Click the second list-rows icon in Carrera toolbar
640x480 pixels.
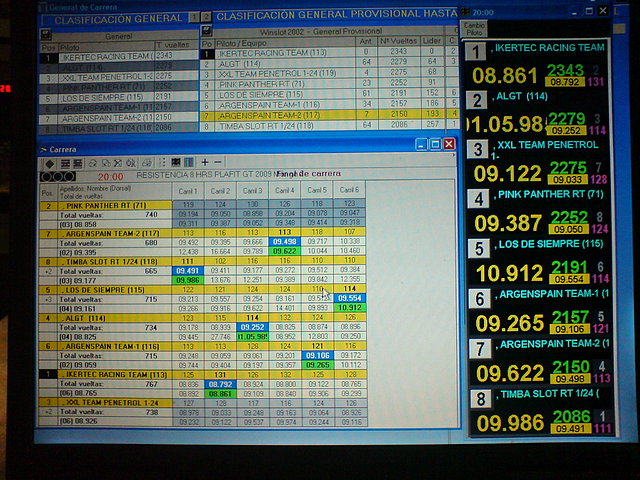pyautogui.click(x=77, y=164)
